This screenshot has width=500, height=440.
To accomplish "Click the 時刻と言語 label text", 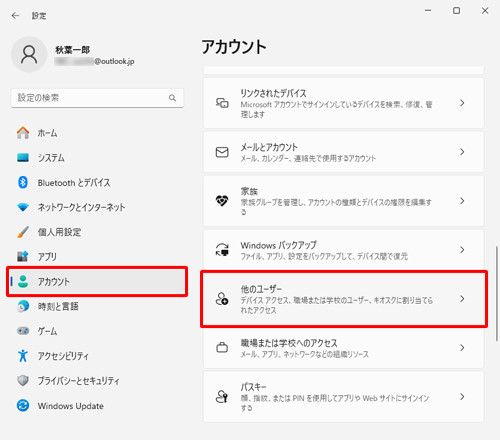I will click(x=58, y=306).
